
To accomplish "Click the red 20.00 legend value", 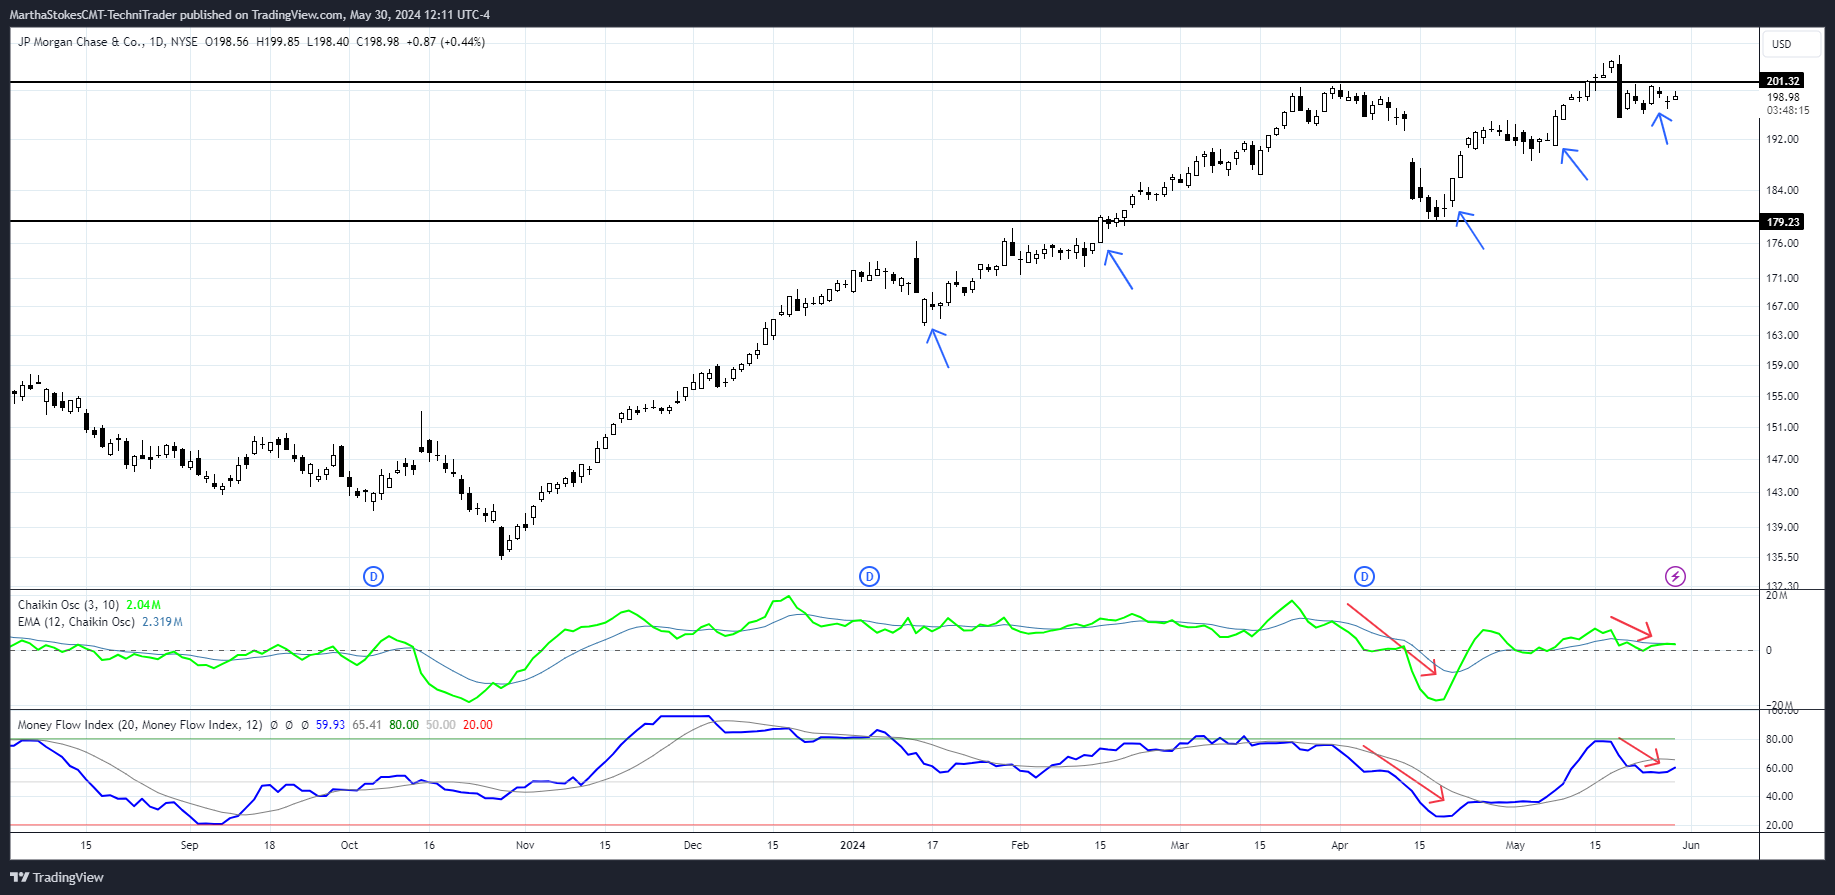I will click(x=478, y=725).
